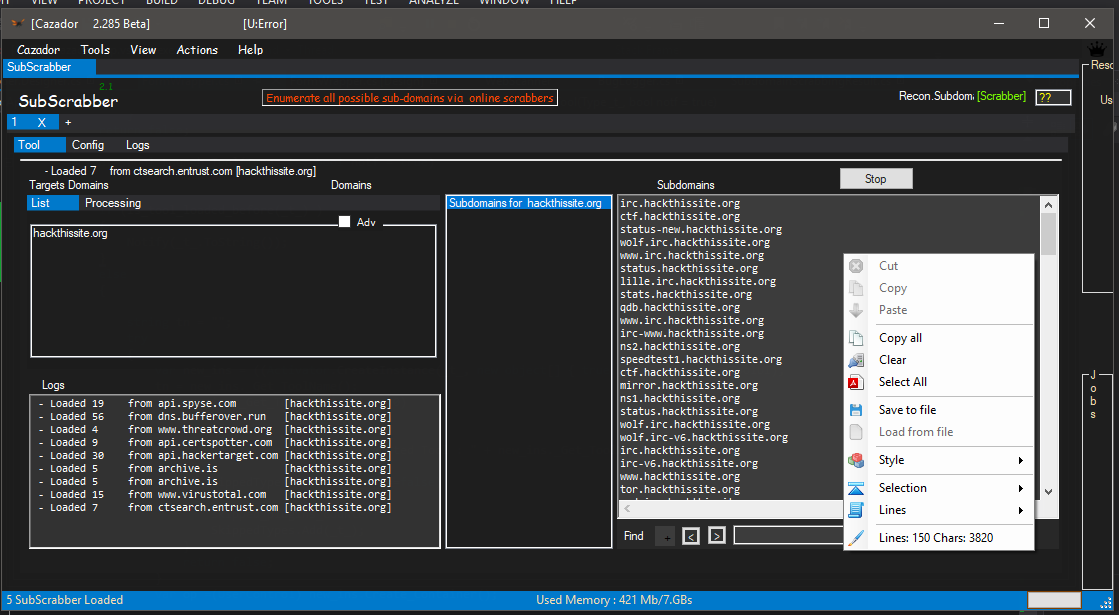The width and height of the screenshot is (1119, 615).
Task: Open the Cazador menu
Action: [x=39, y=50]
